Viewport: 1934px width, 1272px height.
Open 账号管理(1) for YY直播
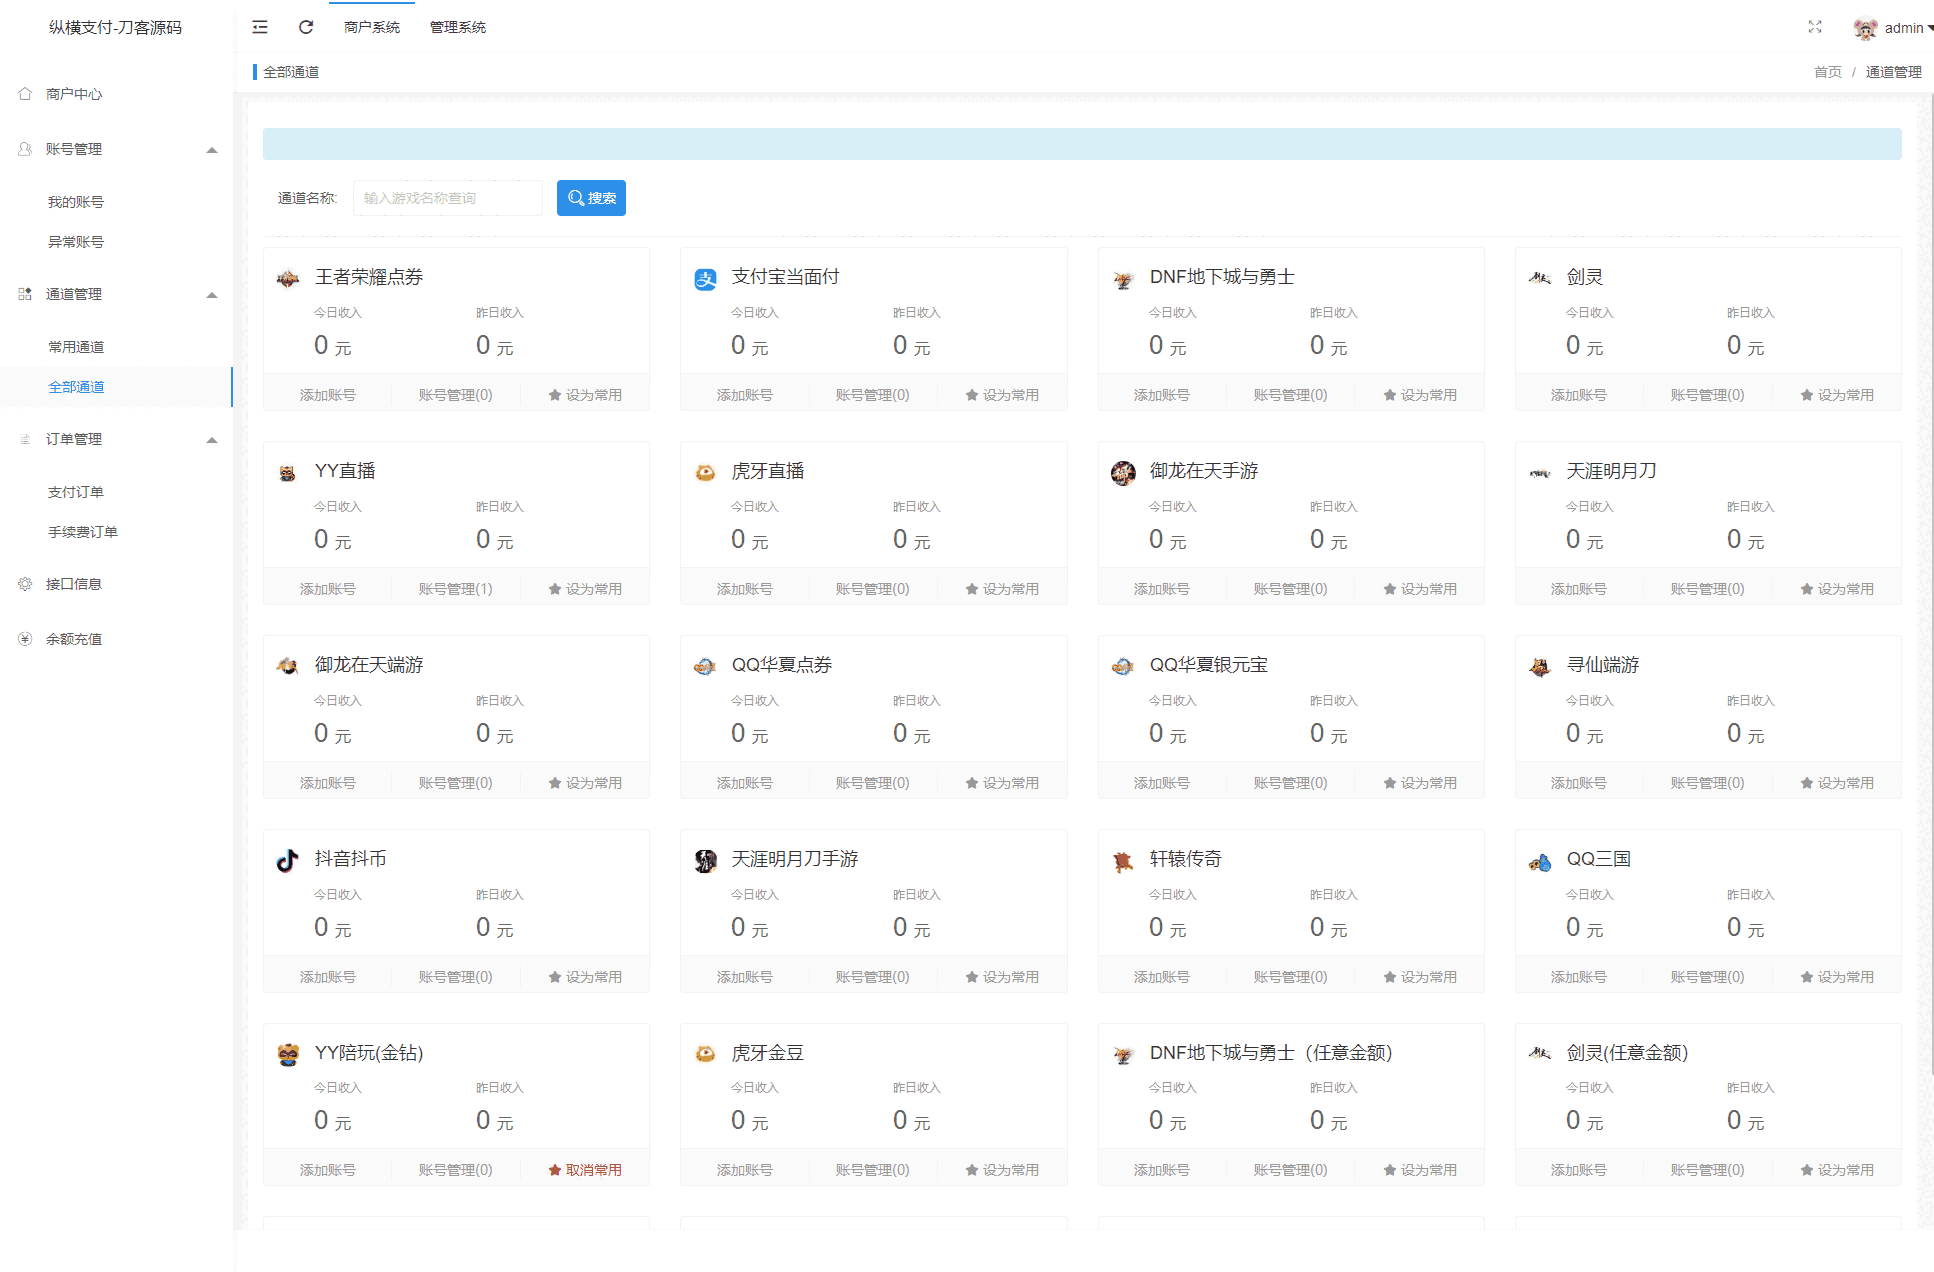pos(455,589)
